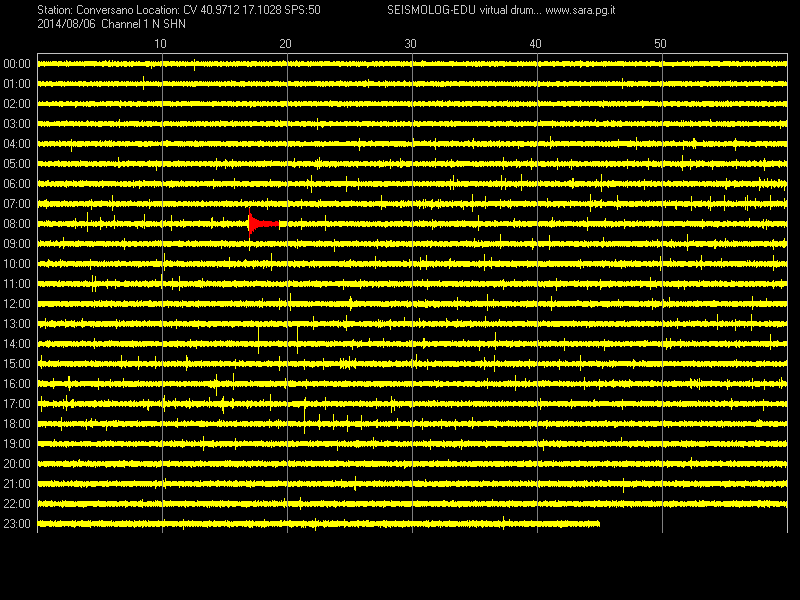
Task: Select the 06:00 hour label
Action: [x=17, y=184]
